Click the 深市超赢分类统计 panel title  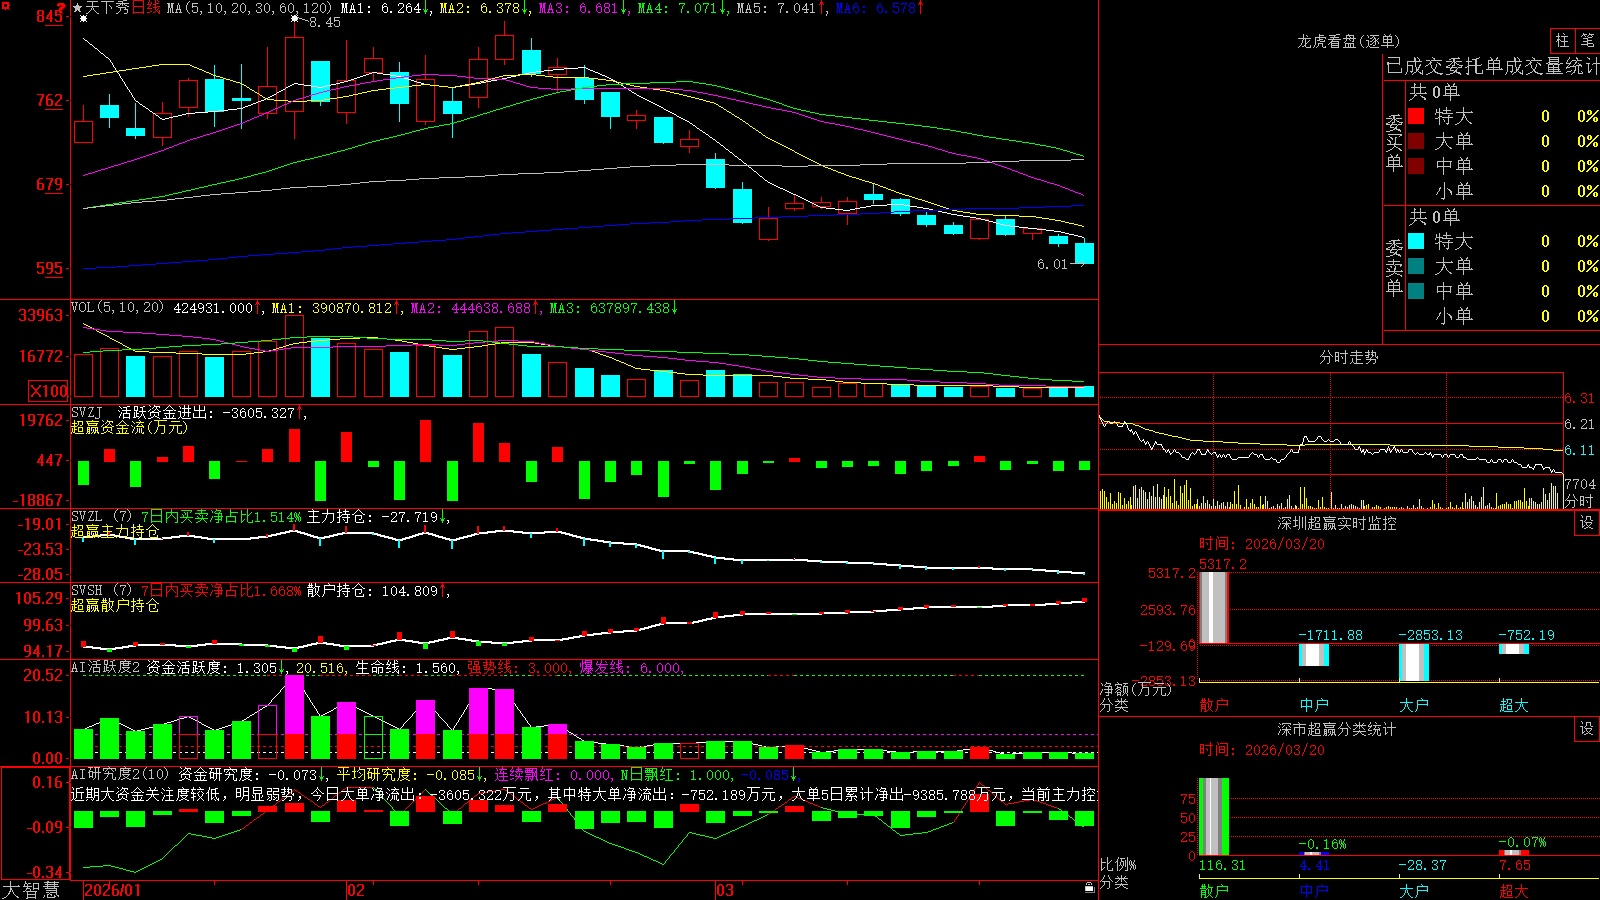[1336, 729]
